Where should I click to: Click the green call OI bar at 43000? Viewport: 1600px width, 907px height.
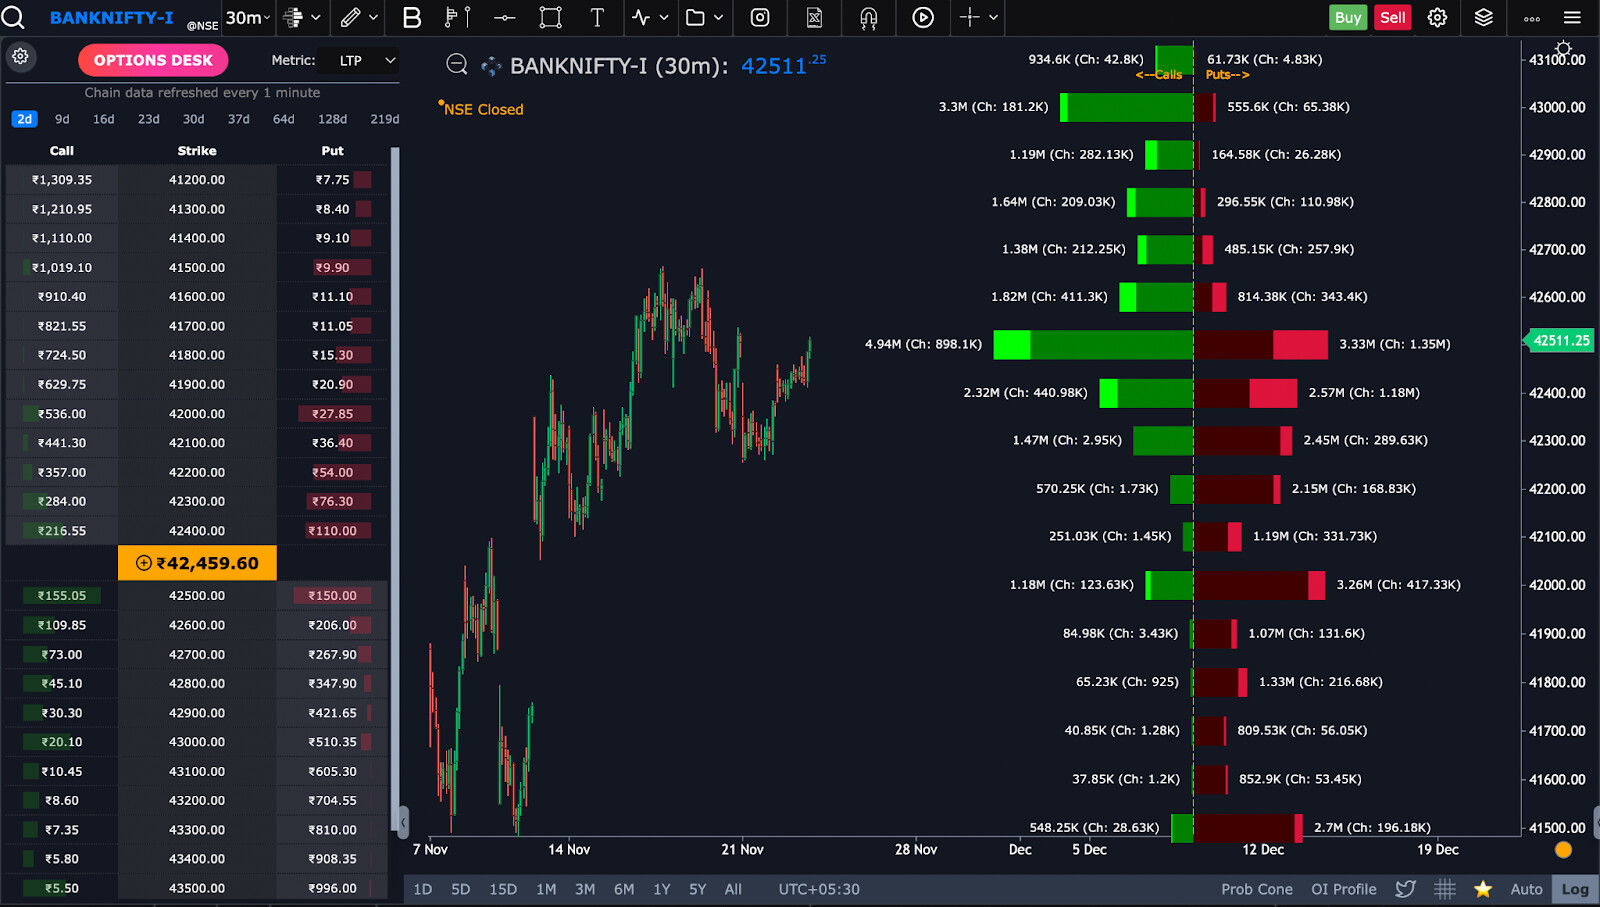point(1127,107)
